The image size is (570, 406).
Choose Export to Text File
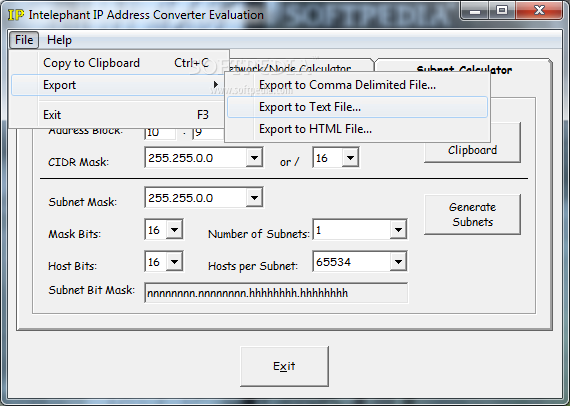tap(357, 107)
